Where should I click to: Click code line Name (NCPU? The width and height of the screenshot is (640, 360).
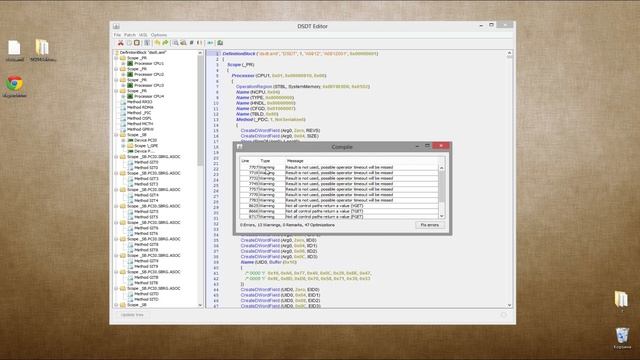click(258, 92)
